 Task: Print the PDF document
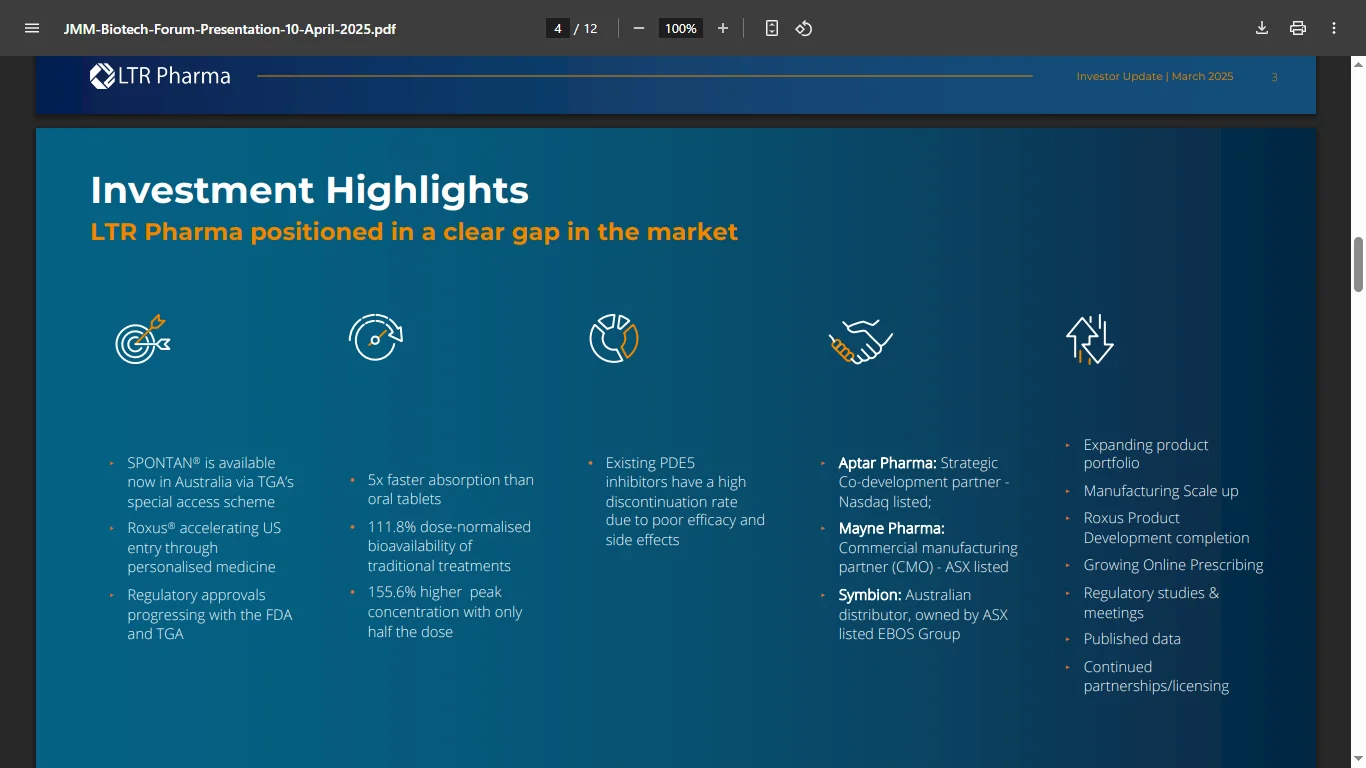tap(1298, 28)
